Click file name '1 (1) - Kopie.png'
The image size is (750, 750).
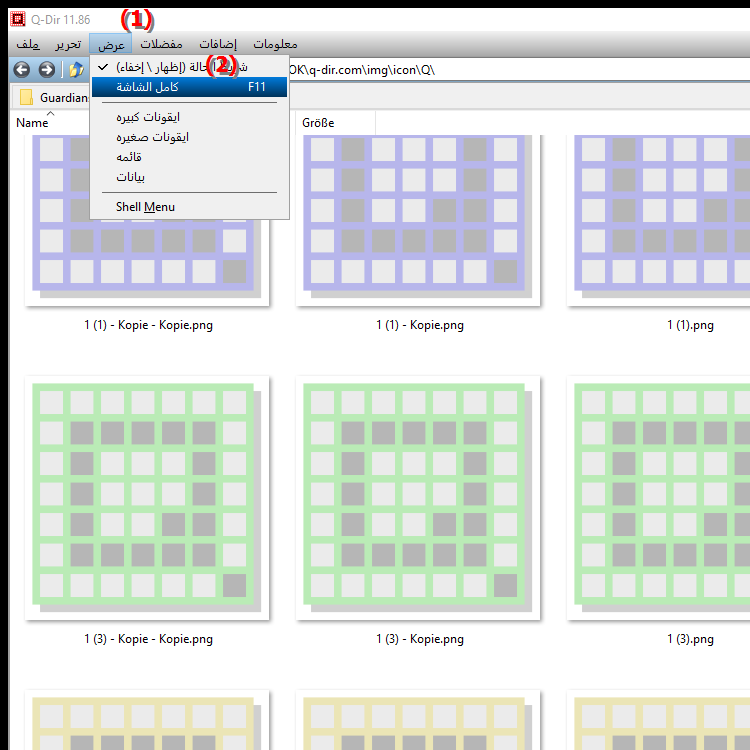click(x=419, y=325)
